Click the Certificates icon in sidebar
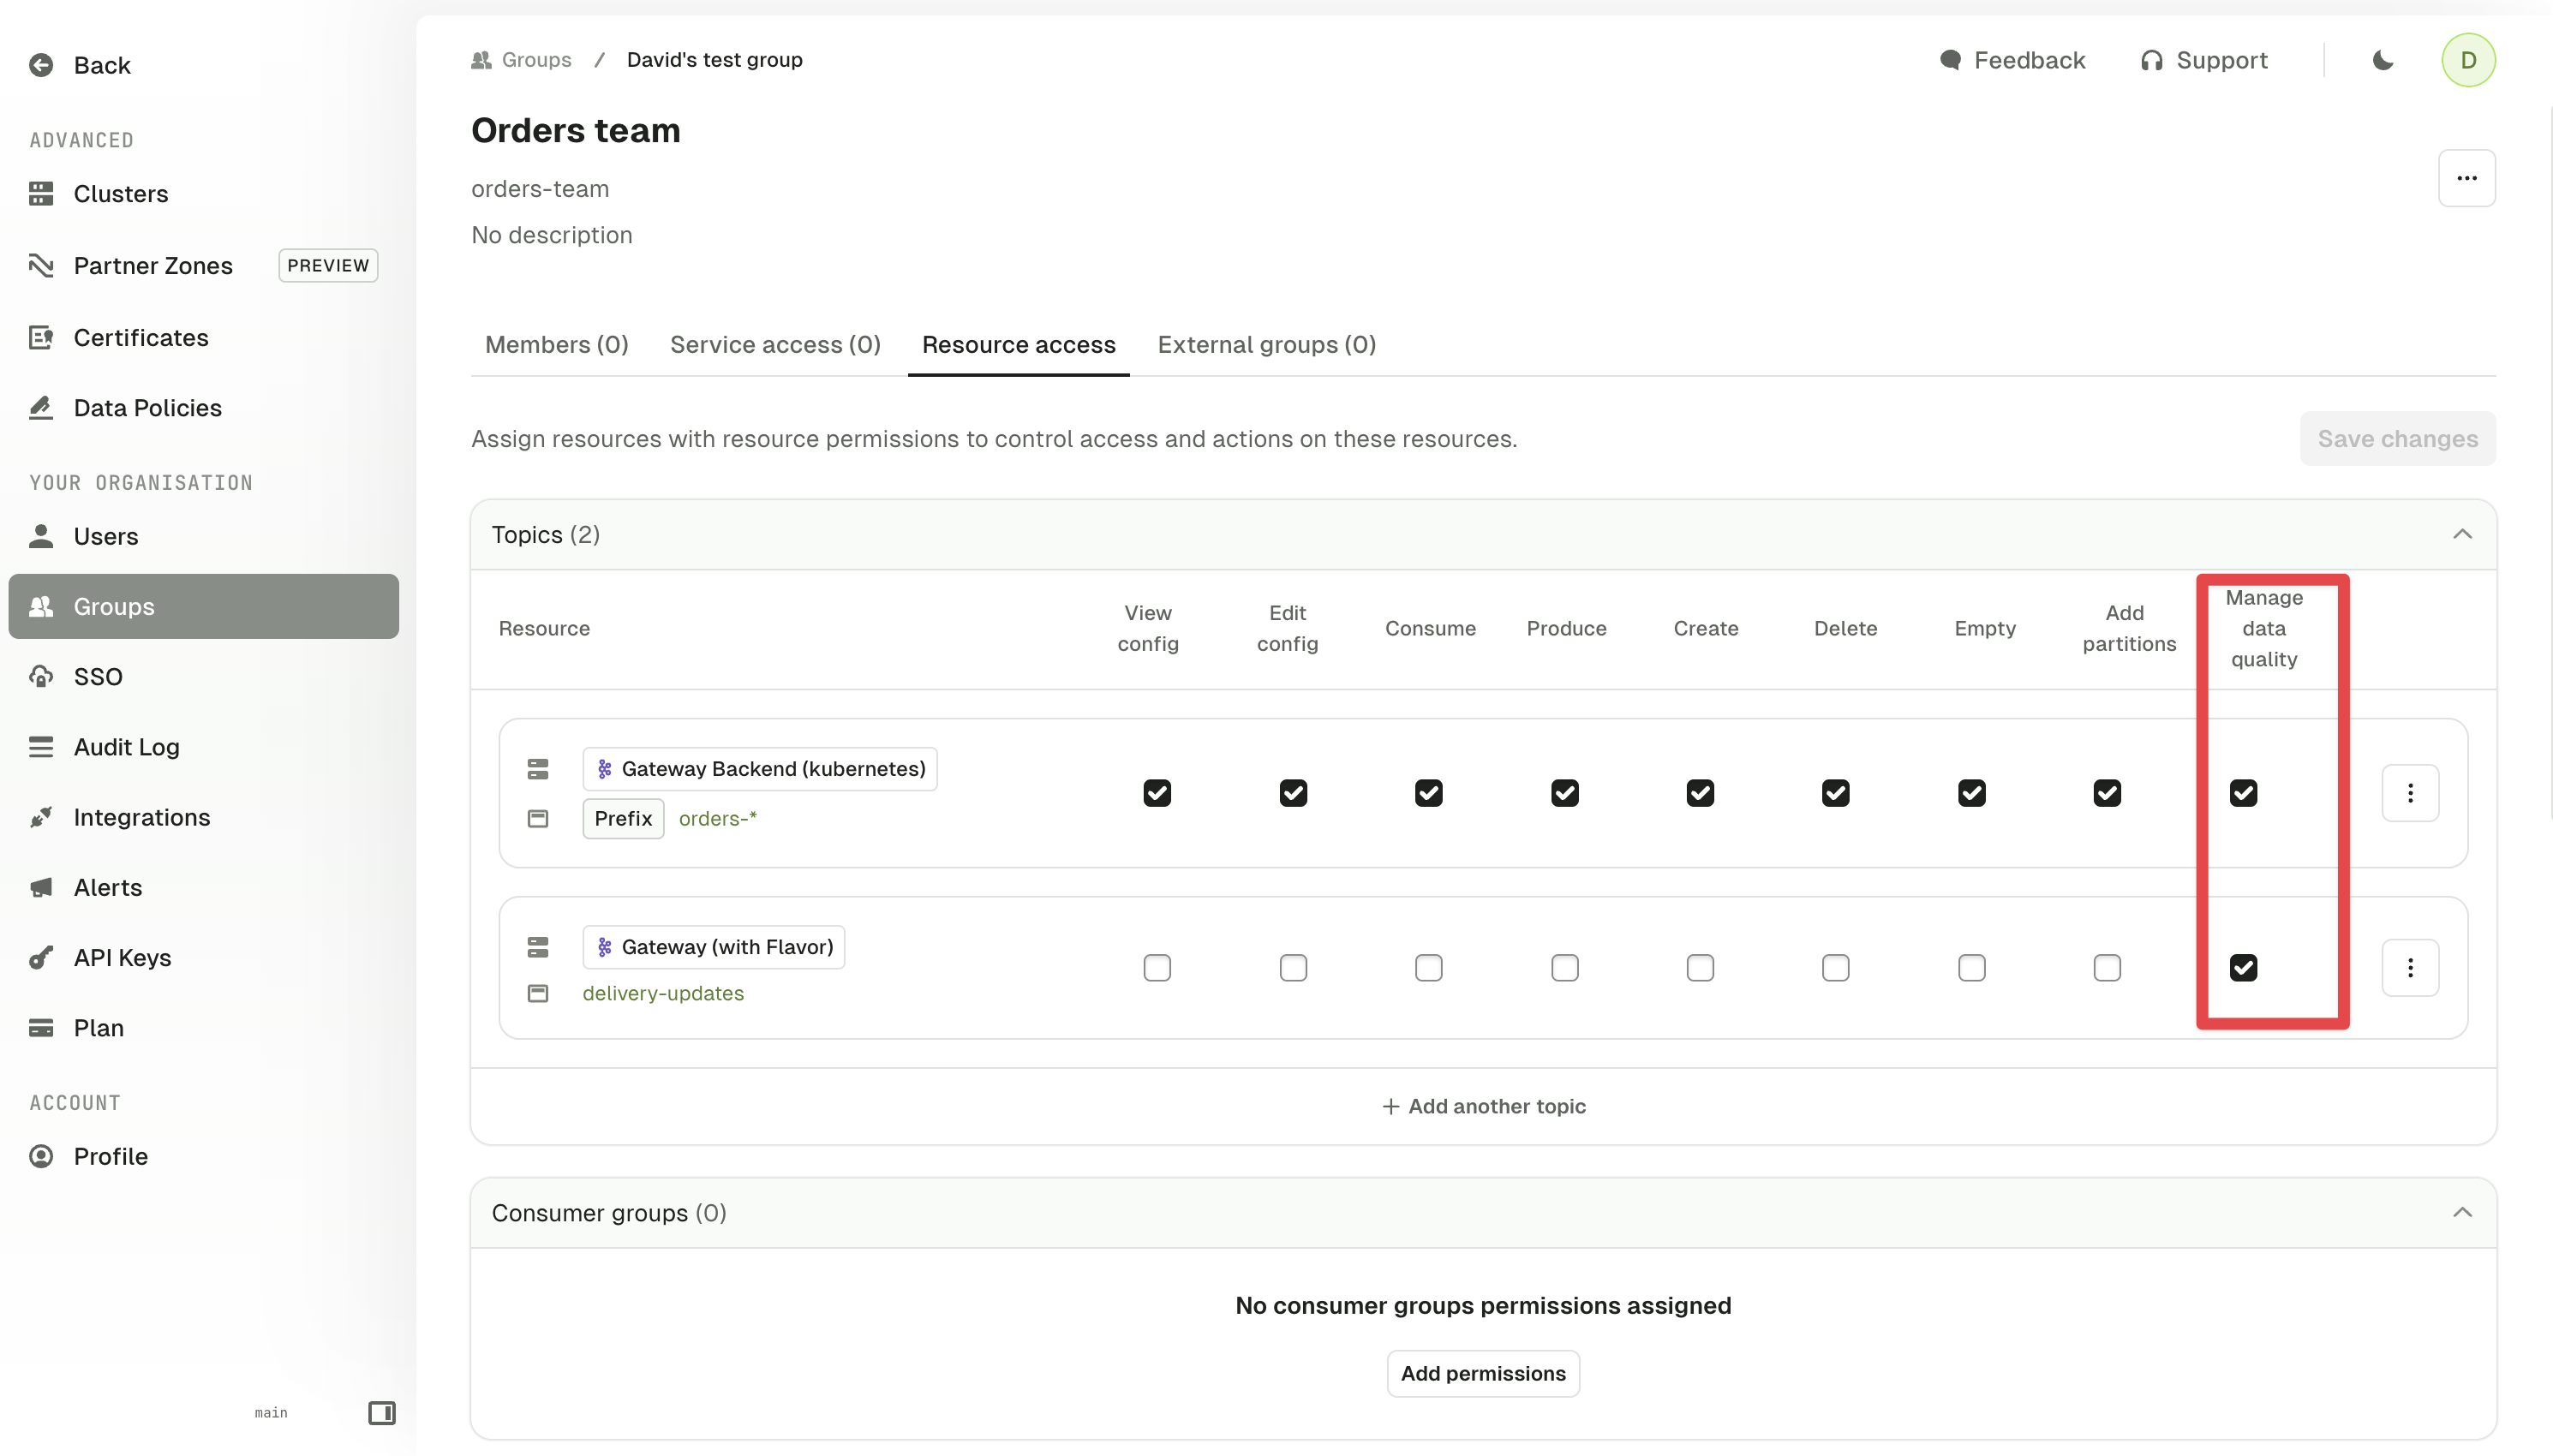 click(41, 337)
